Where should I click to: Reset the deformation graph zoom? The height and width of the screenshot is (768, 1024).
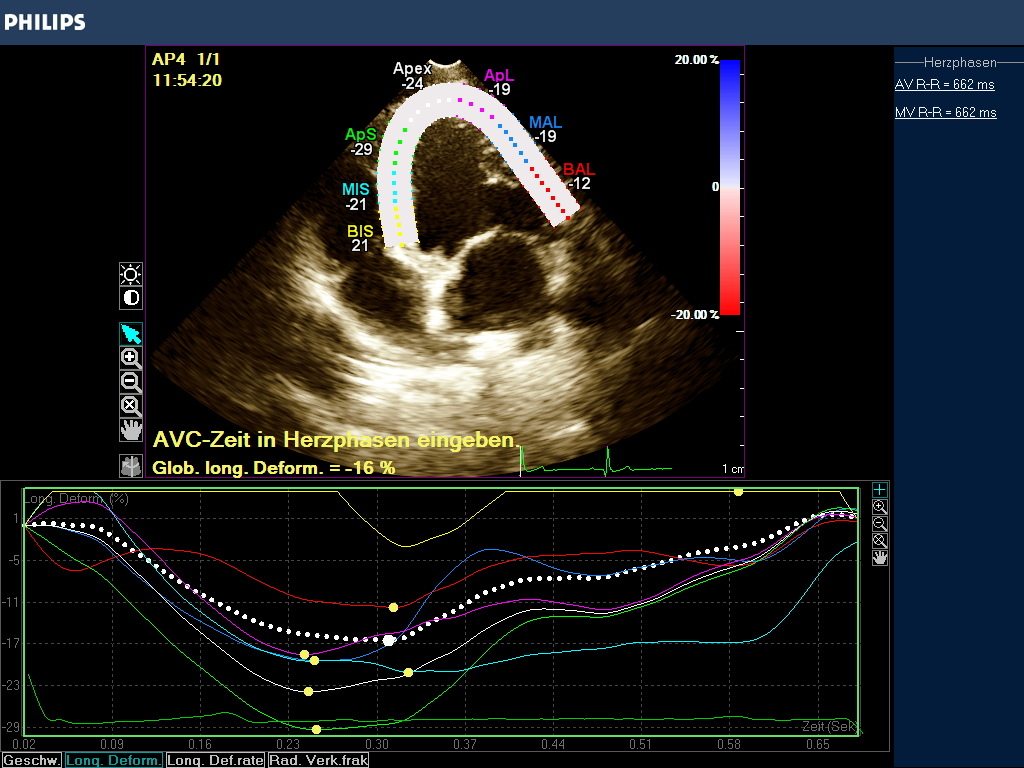click(880, 541)
